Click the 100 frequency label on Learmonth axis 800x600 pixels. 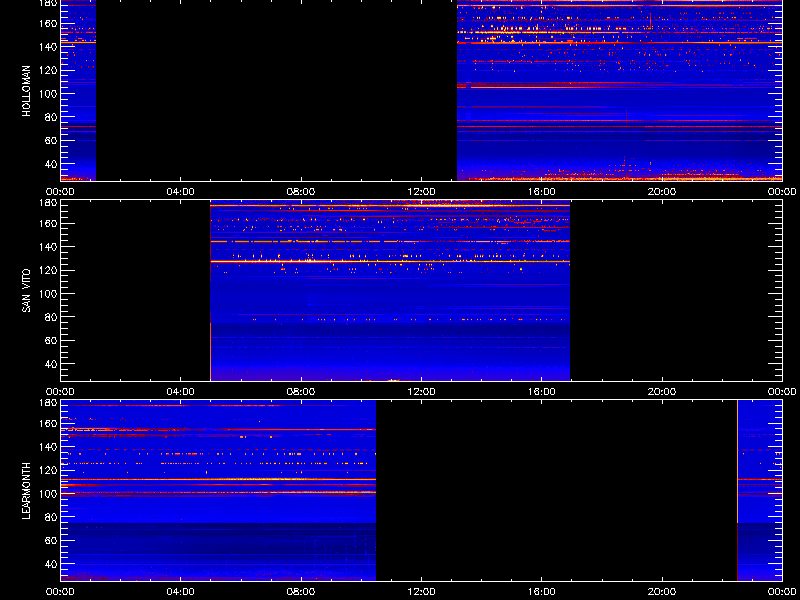(x=48, y=493)
